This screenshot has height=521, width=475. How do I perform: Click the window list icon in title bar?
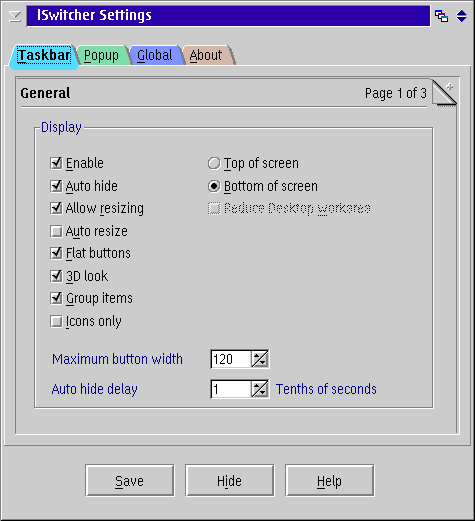[x=442, y=16]
